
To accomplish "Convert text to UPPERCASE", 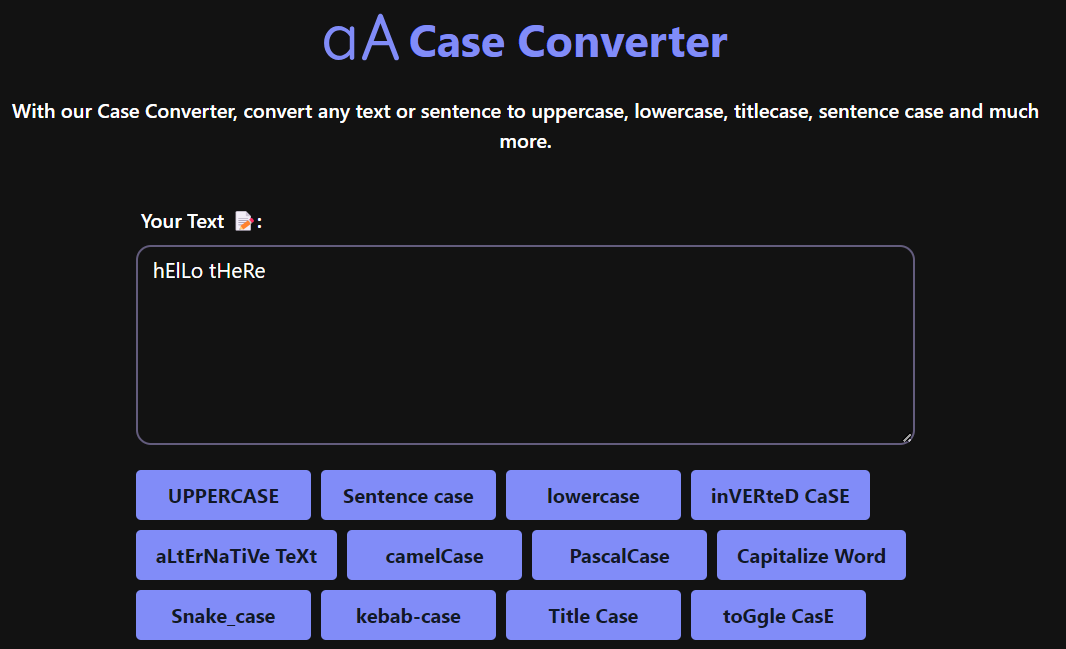I will [x=223, y=494].
